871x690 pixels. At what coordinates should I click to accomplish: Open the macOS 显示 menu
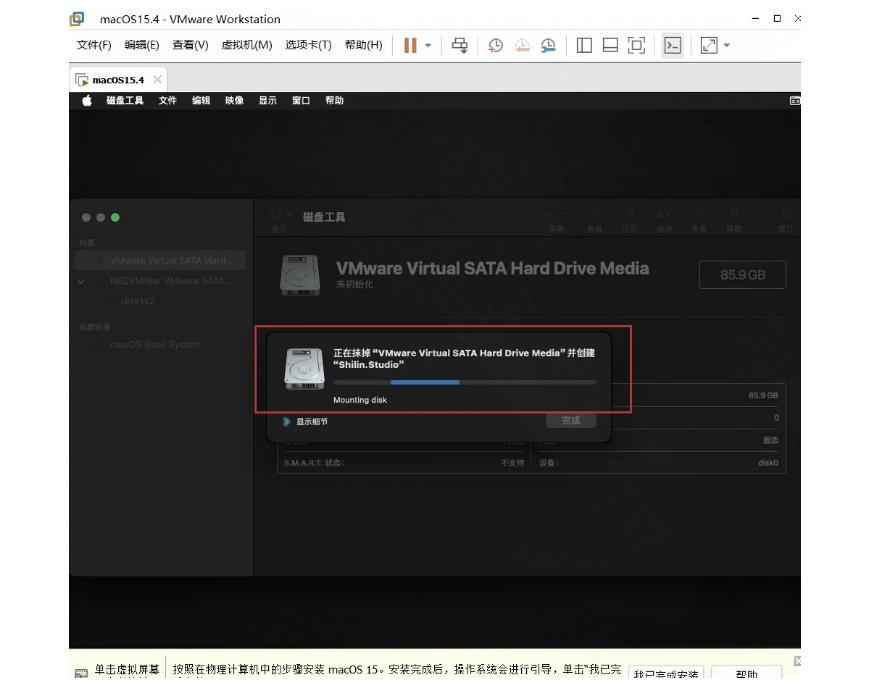point(267,101)
